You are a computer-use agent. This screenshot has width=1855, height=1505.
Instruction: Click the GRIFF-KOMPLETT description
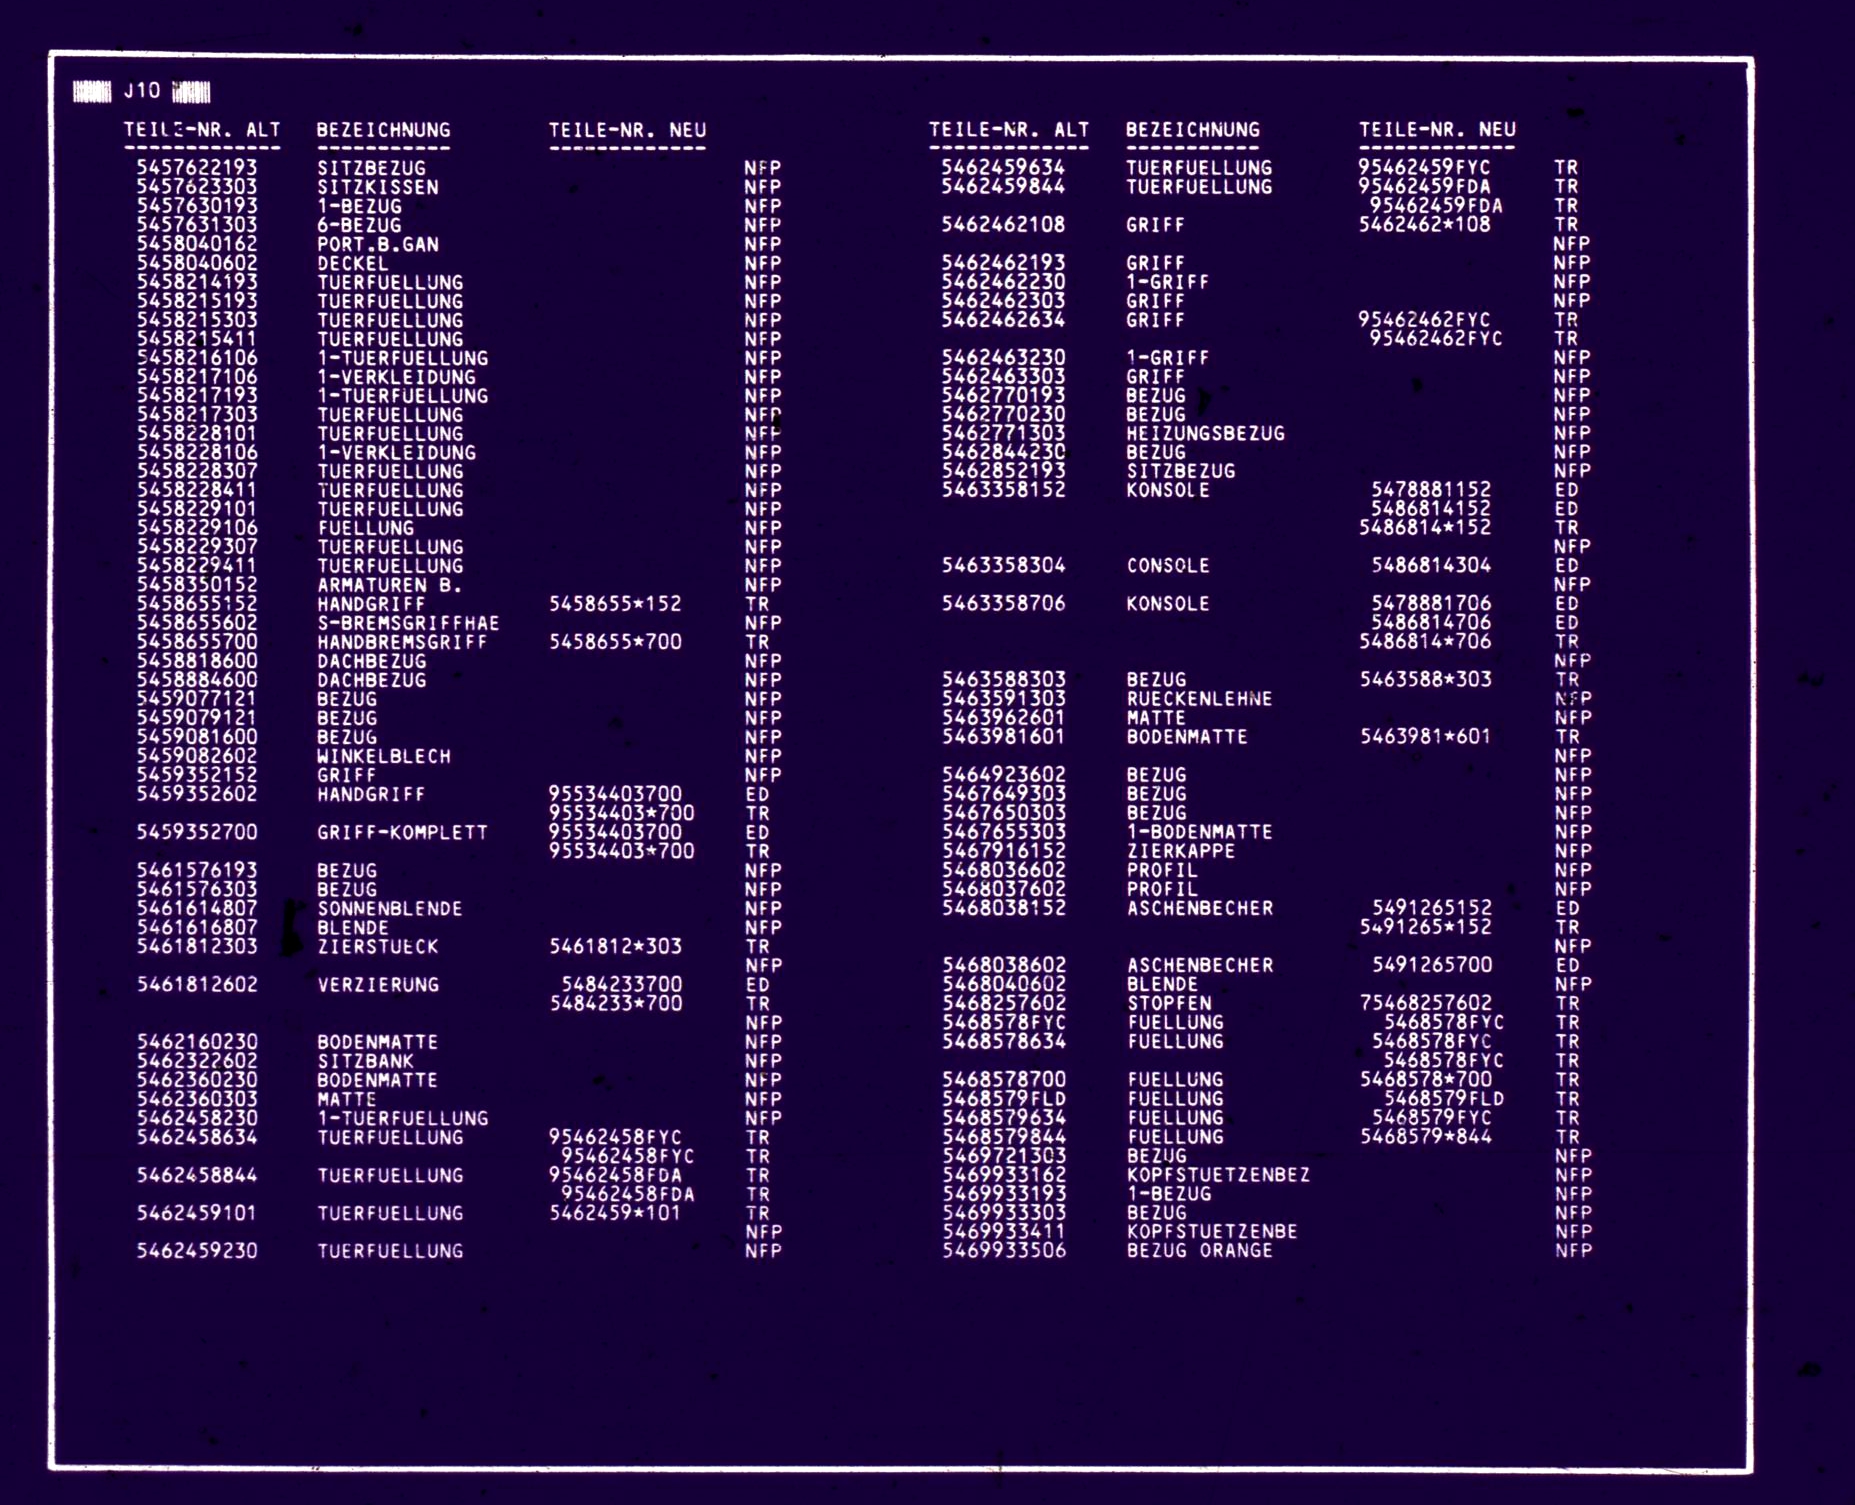[402, 832]
